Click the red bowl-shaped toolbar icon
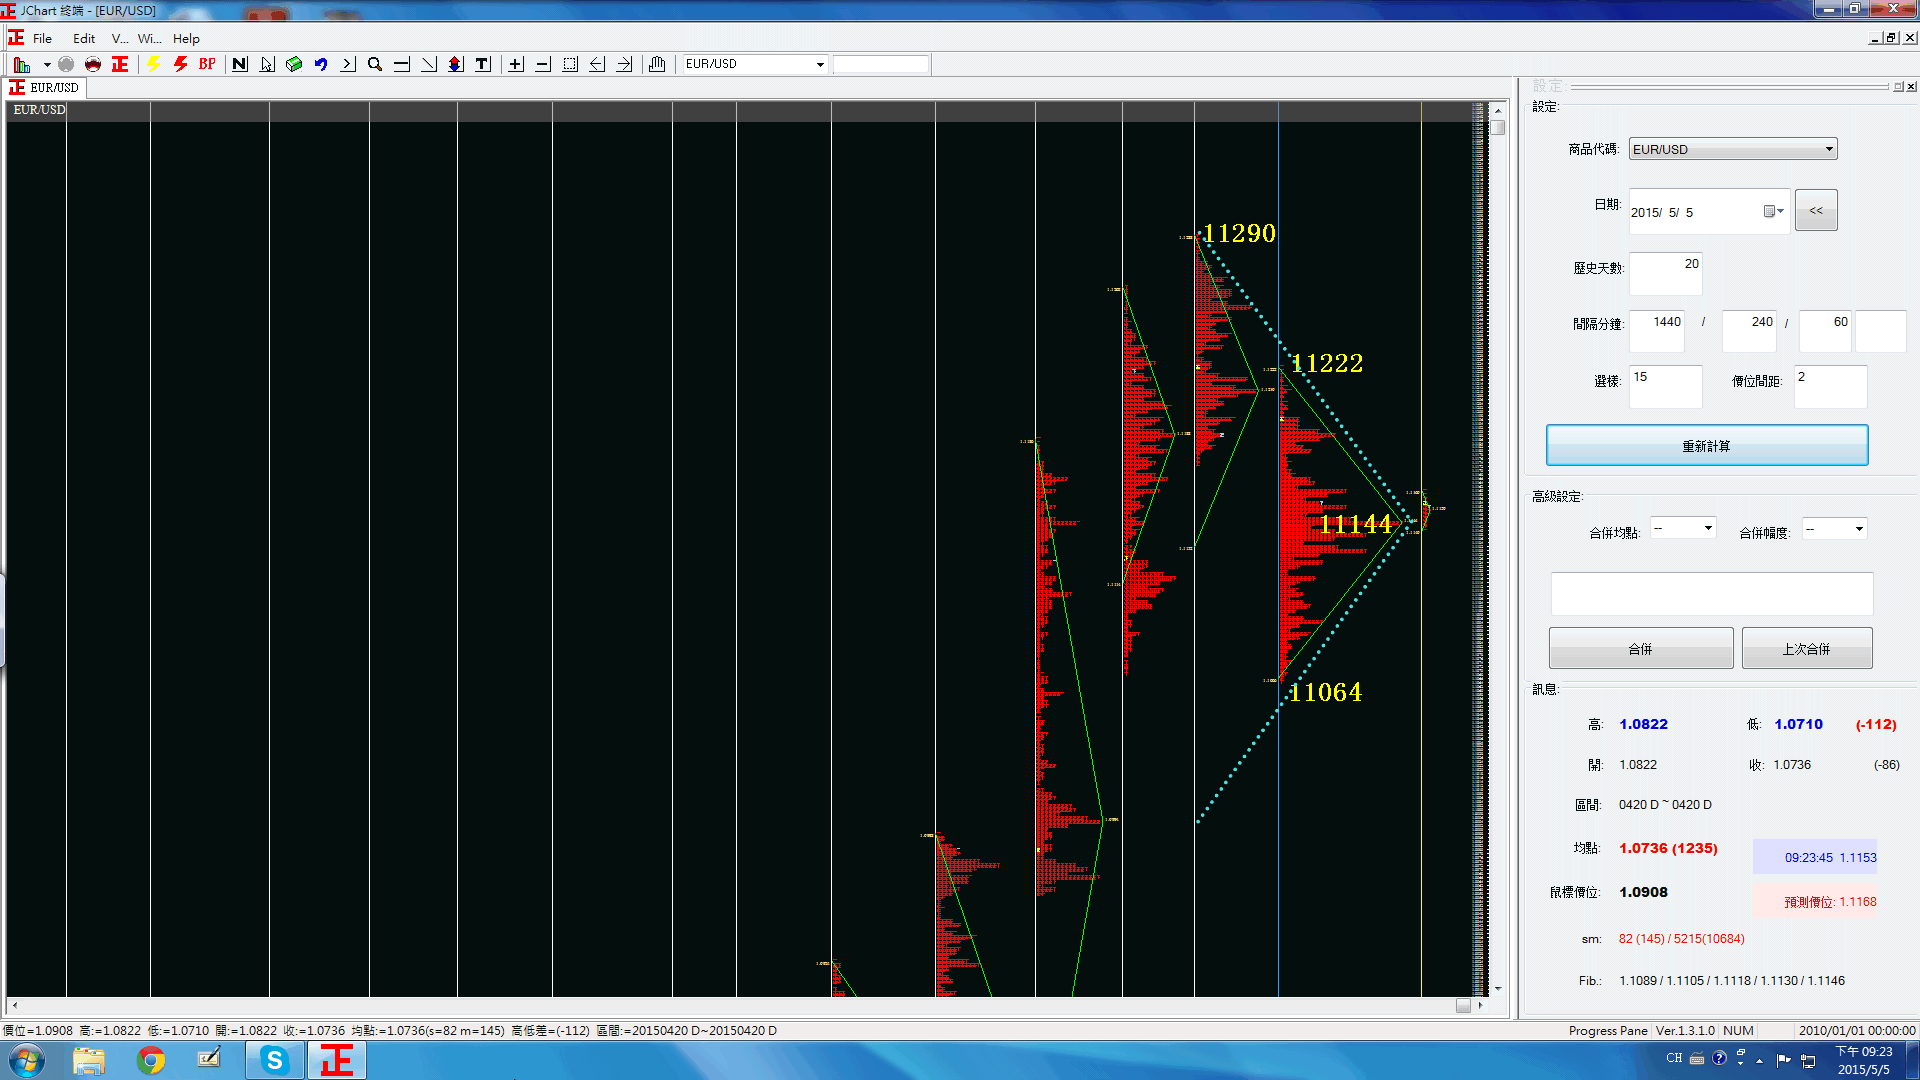Screen dimensions: 1920x1080 93,64
